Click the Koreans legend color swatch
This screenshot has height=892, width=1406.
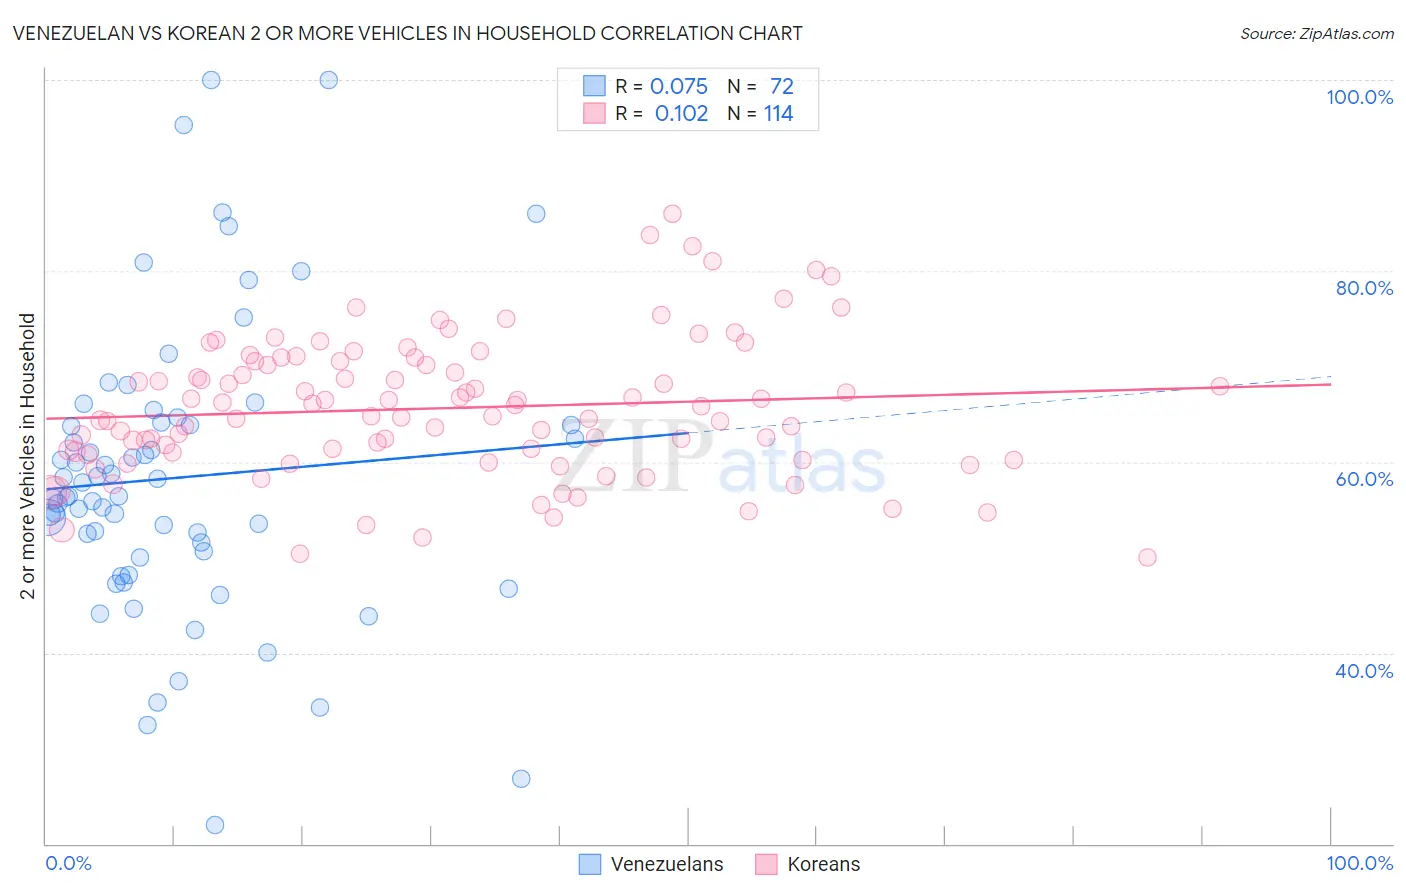766,864
